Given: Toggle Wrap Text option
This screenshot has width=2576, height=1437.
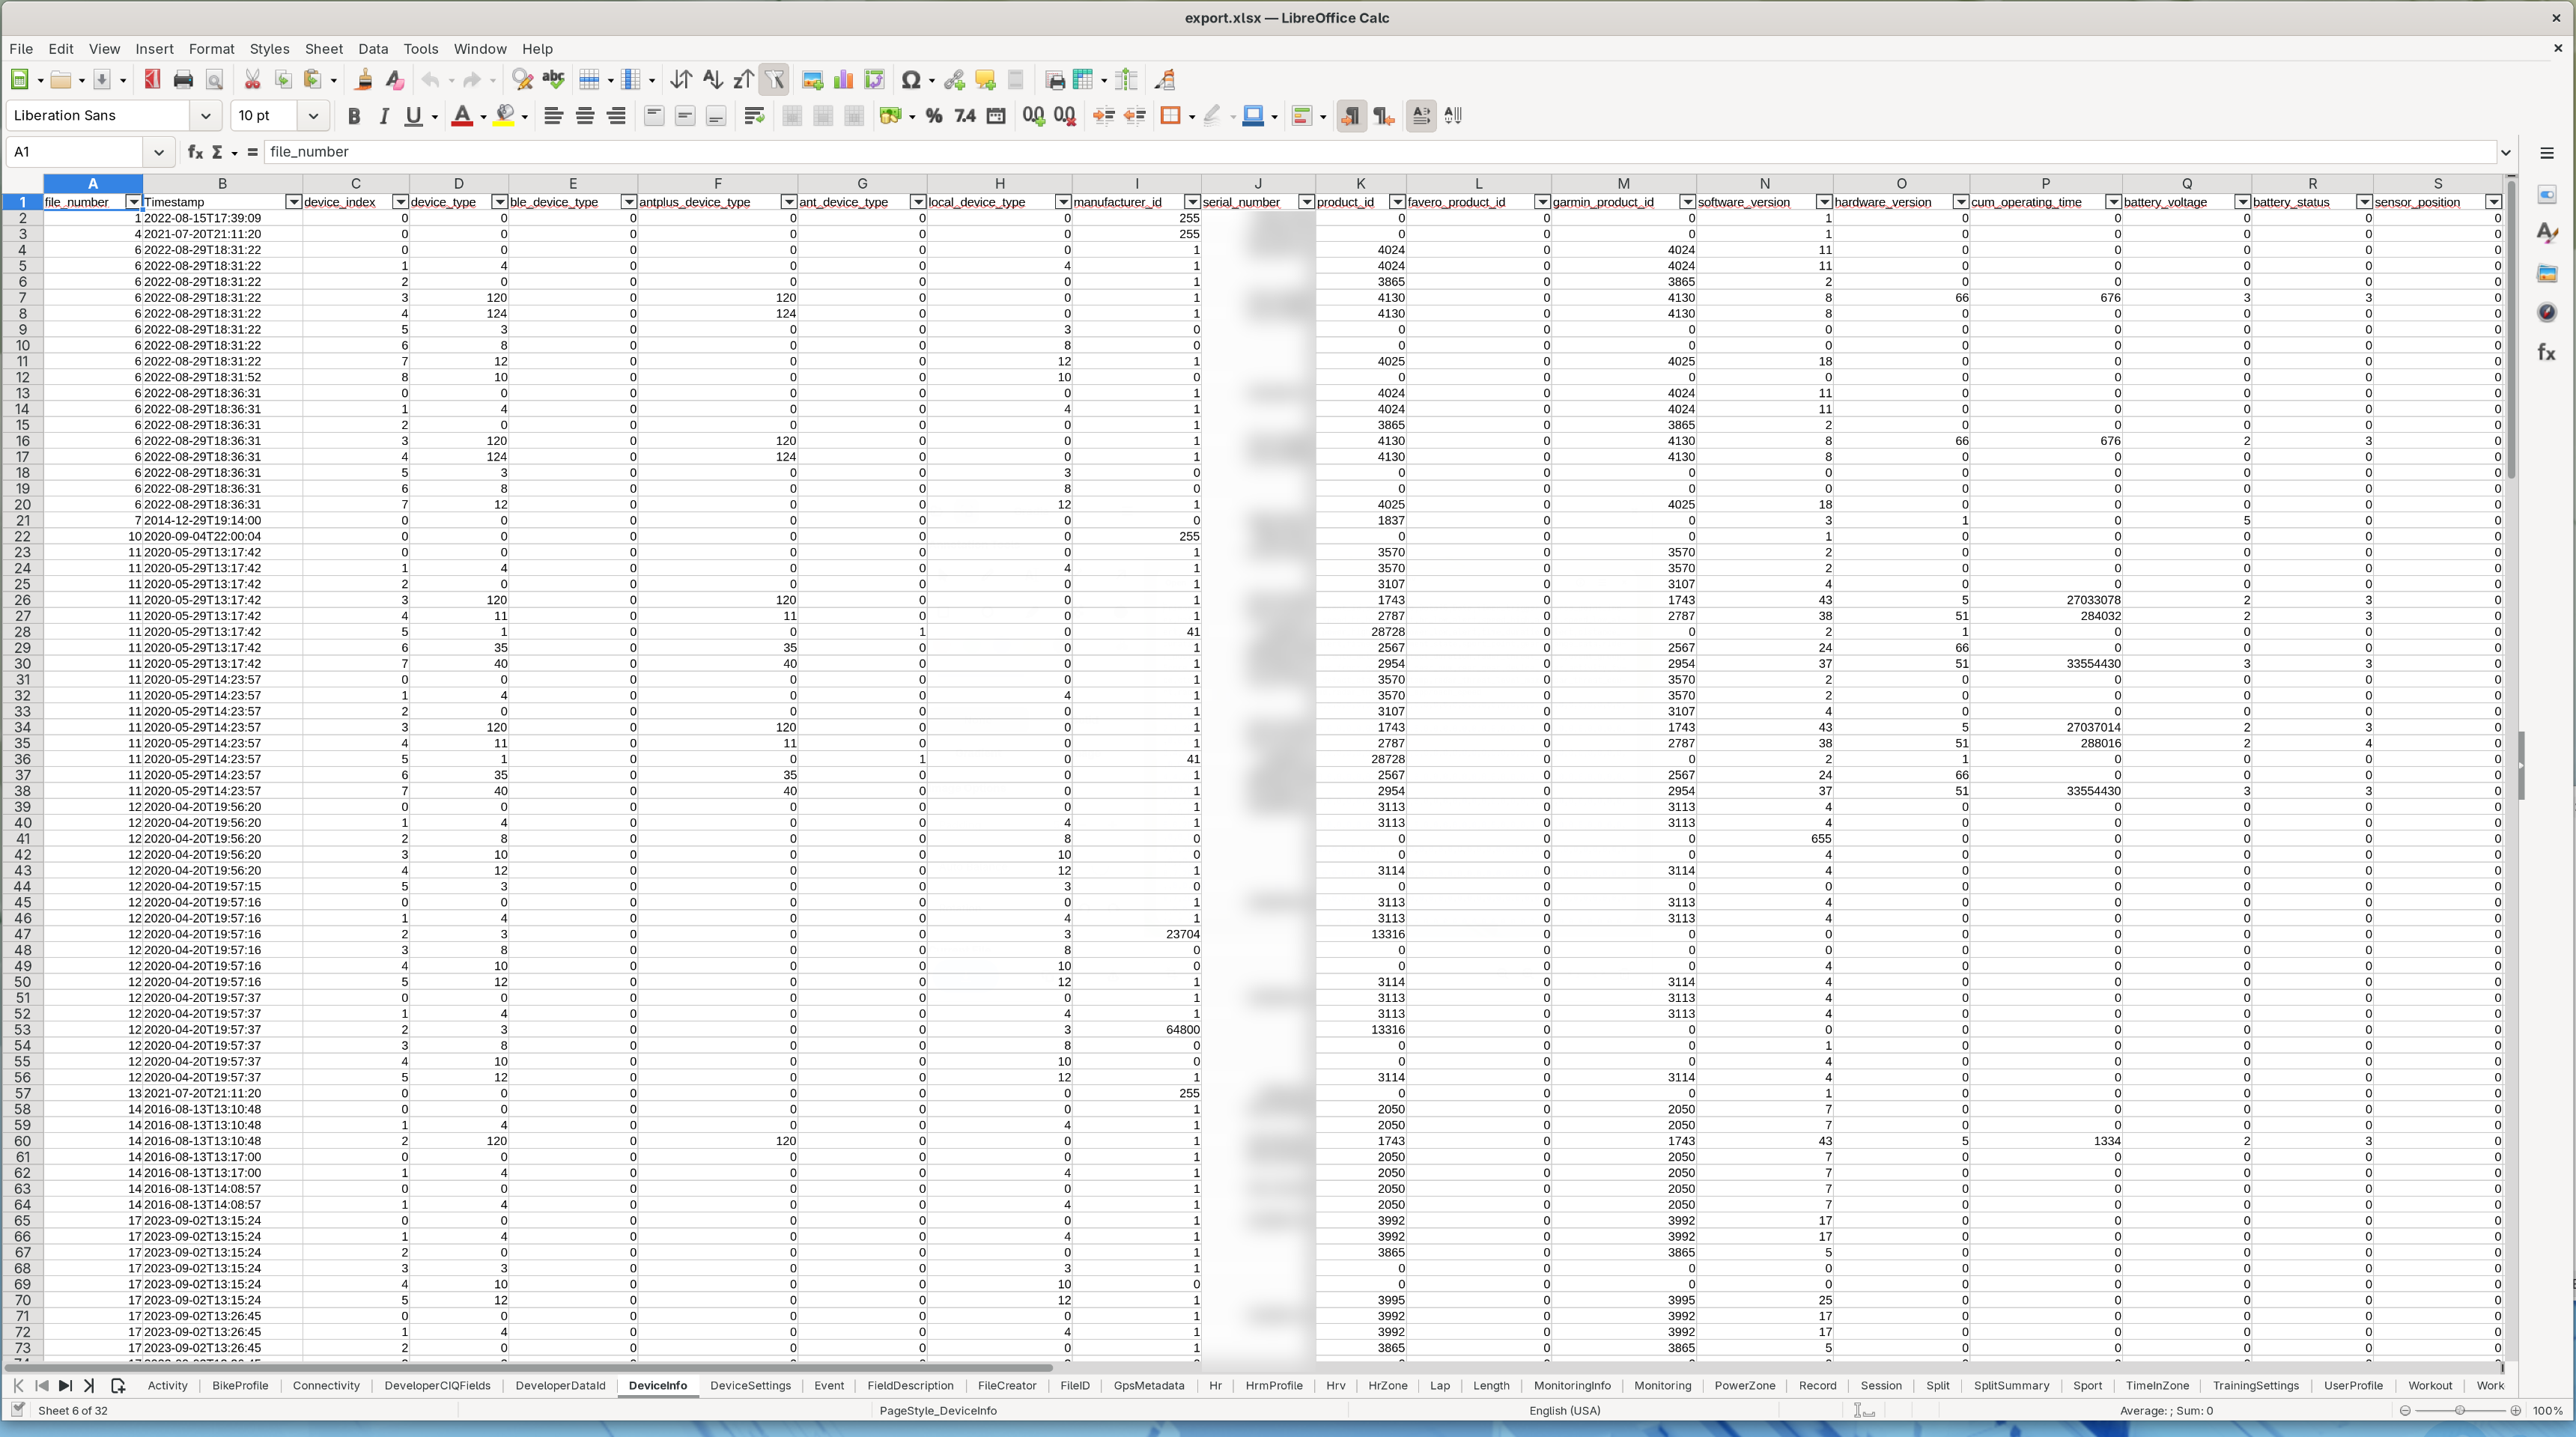Looking at the screenshot, I should pyautogui.click(x=754, y=116).
